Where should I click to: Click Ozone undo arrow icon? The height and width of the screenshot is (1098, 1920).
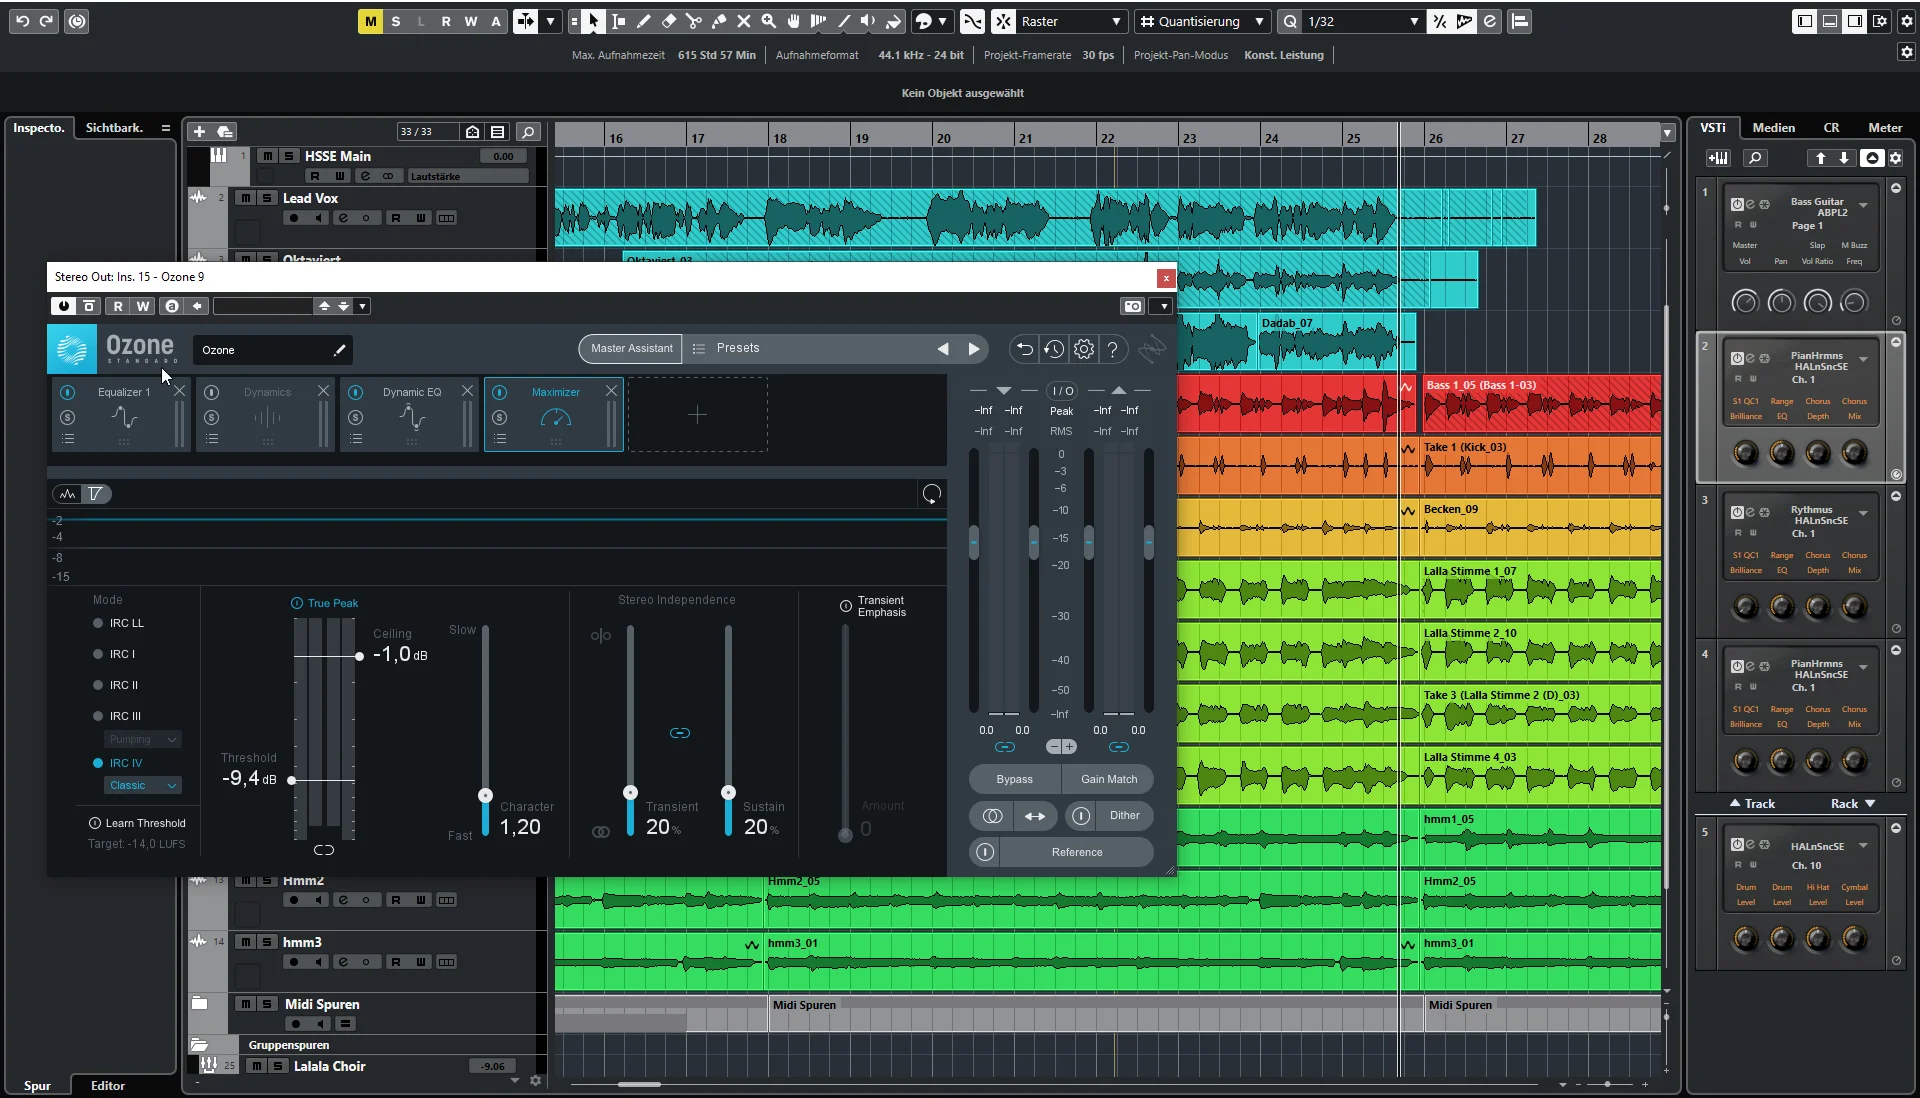tap(1024, 349)
